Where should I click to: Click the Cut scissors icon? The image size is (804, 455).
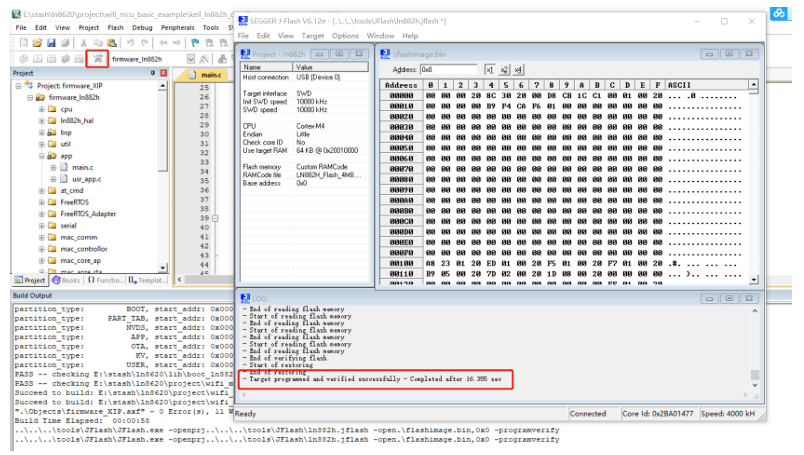click(83, 43)
